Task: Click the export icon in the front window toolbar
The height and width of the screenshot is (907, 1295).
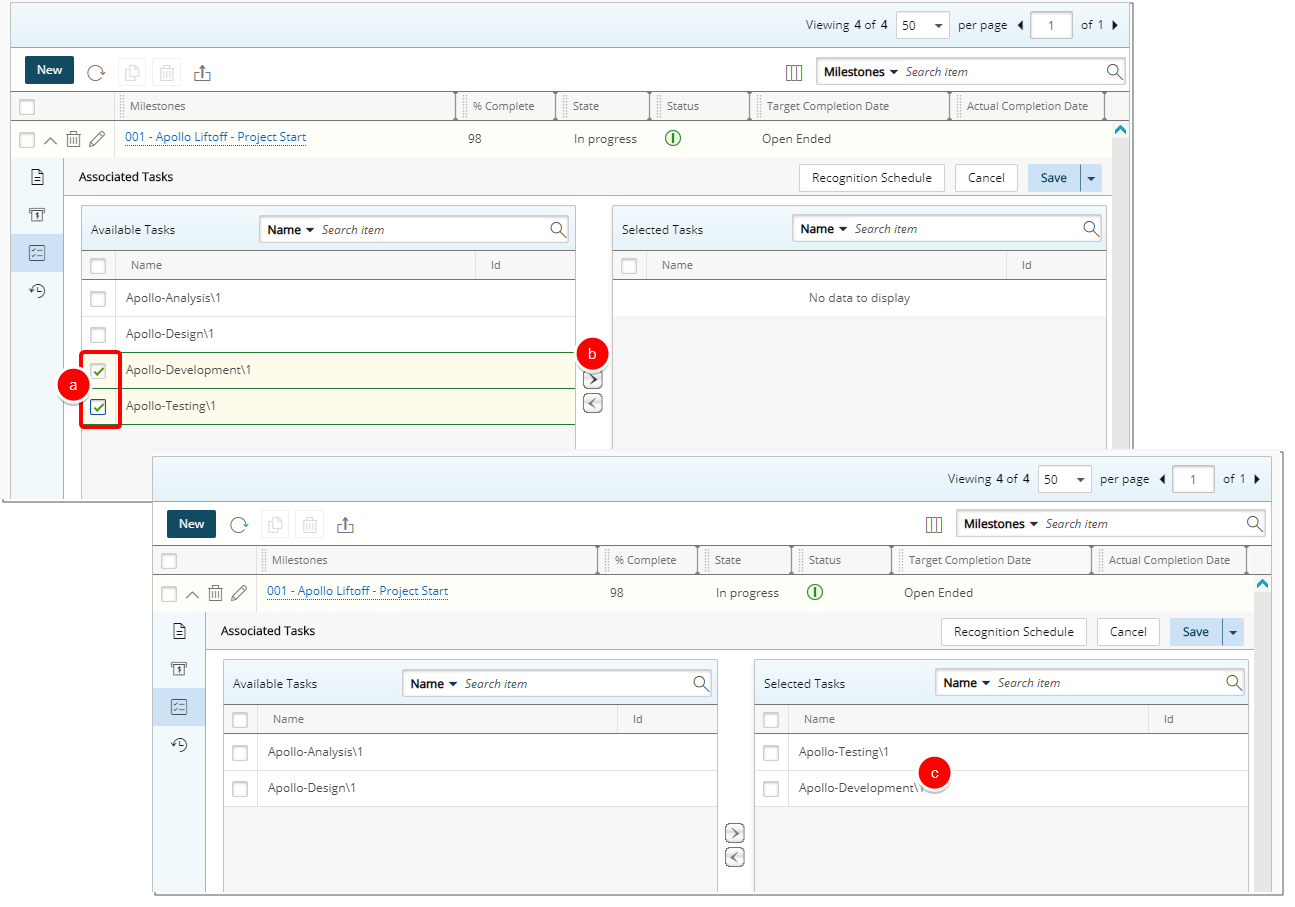Action: 345,524
